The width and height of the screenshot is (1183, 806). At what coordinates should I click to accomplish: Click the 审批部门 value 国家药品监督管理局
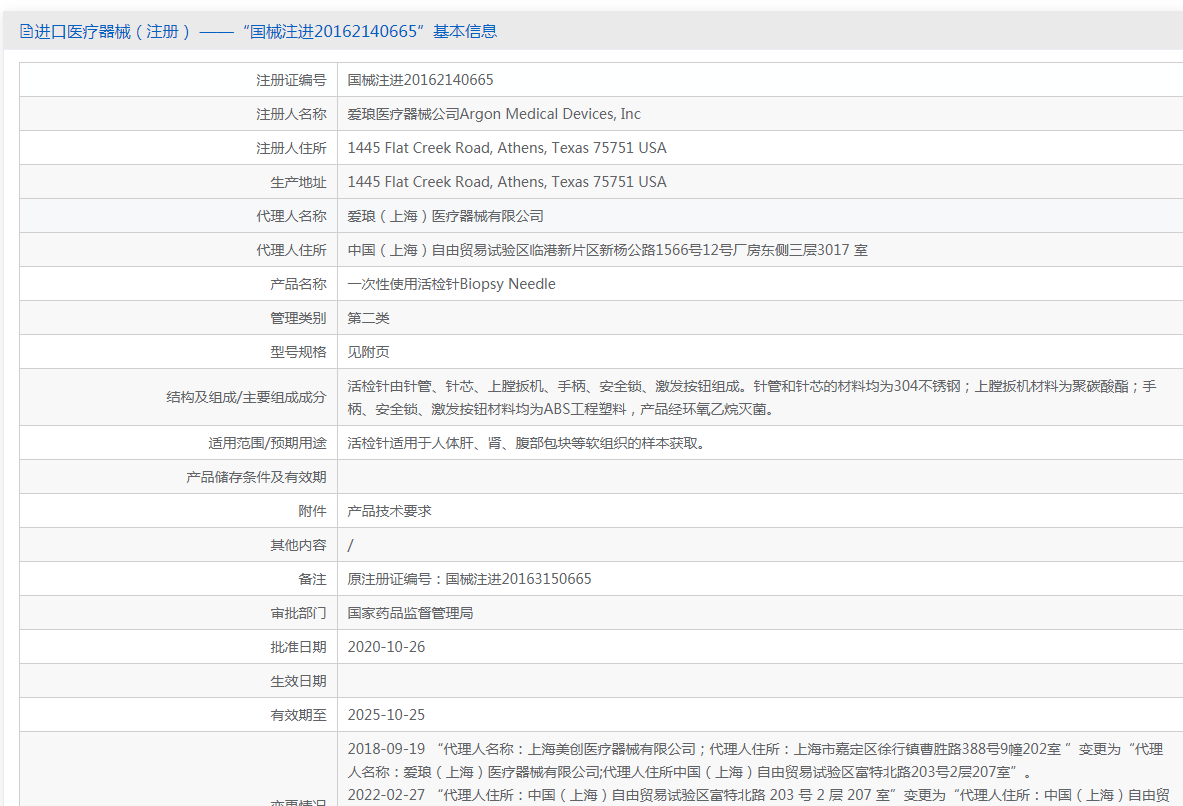(410, 613)
